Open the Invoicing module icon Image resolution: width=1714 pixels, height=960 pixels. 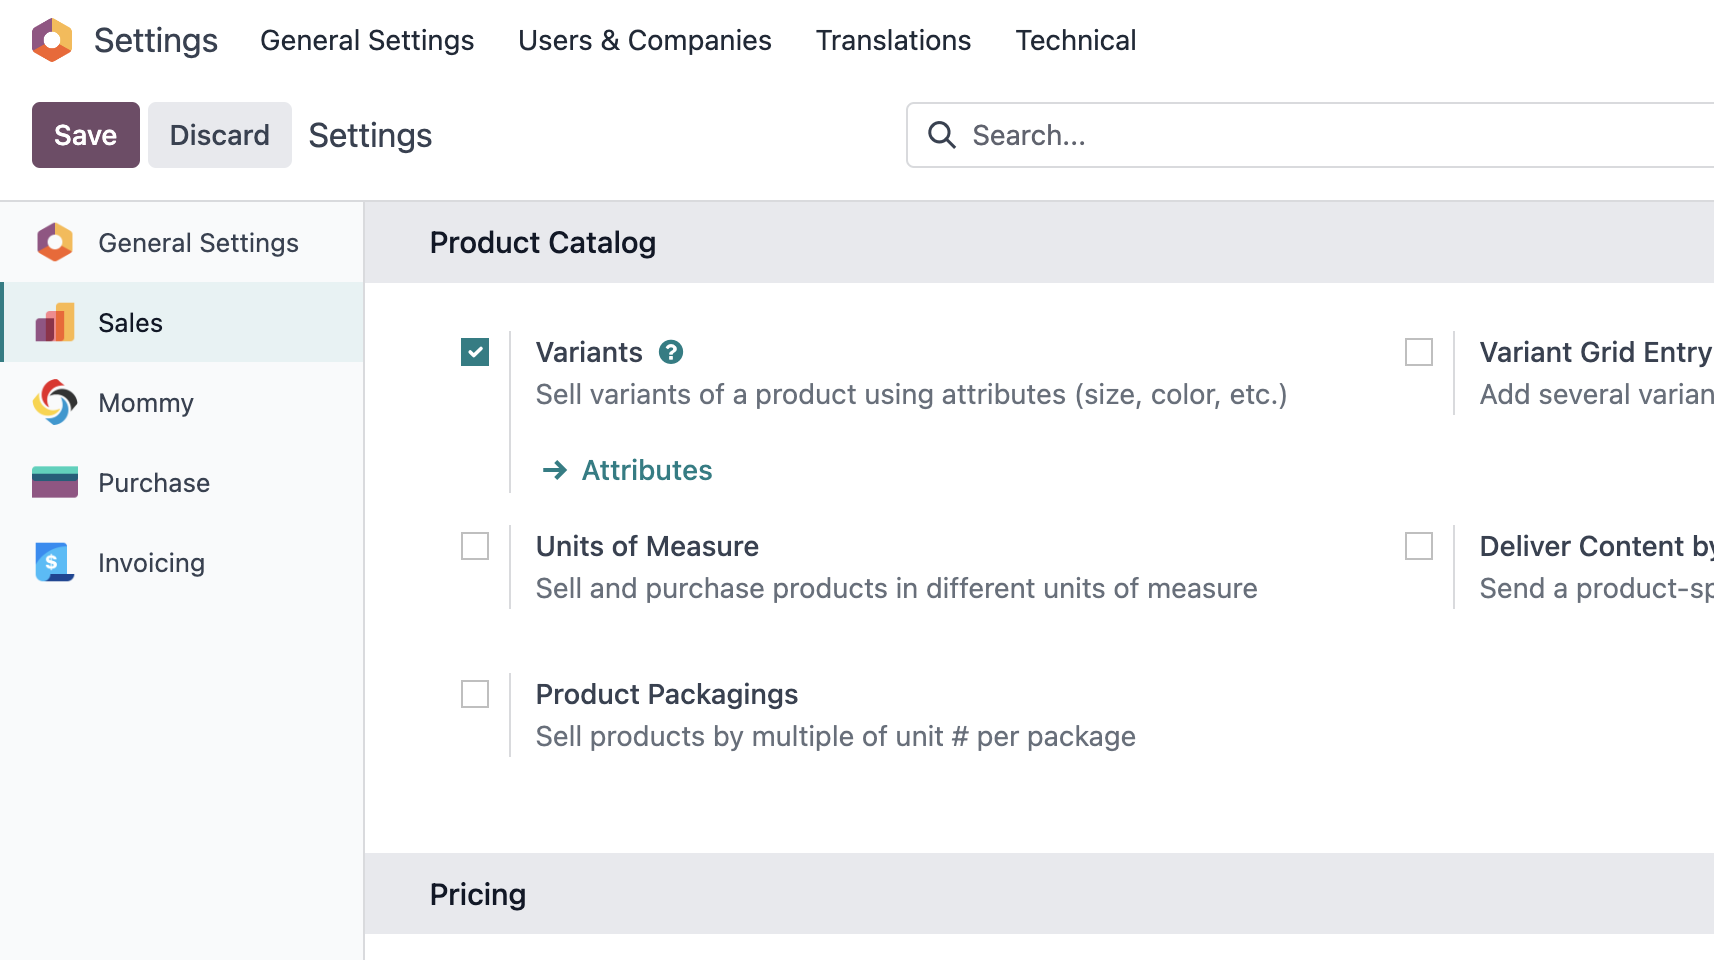pos(55,562)
